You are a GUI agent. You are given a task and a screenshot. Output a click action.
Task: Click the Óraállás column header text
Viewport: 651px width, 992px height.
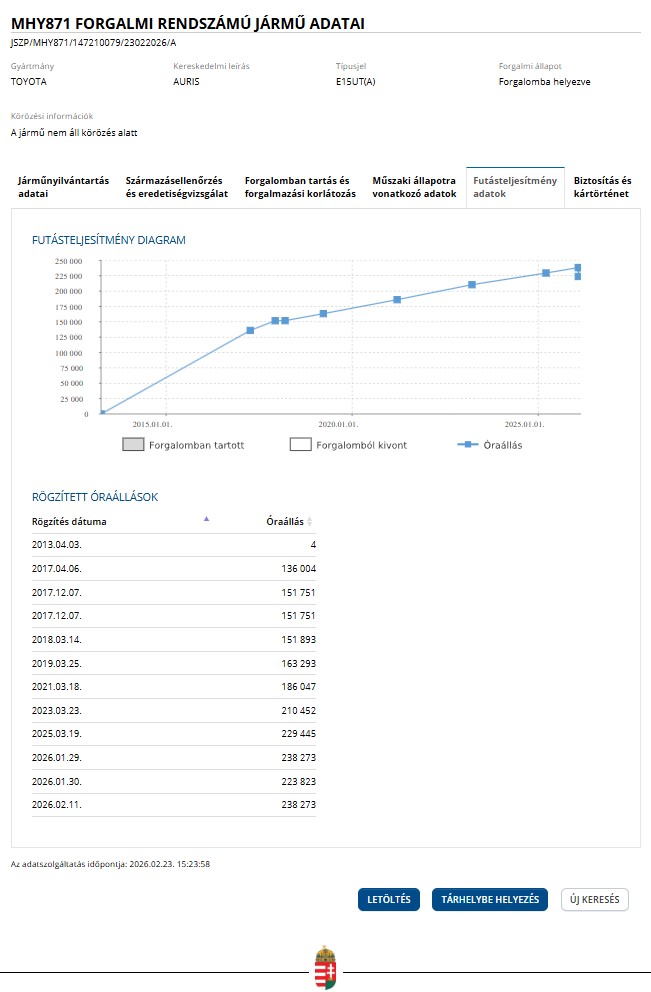pos(284,522)
